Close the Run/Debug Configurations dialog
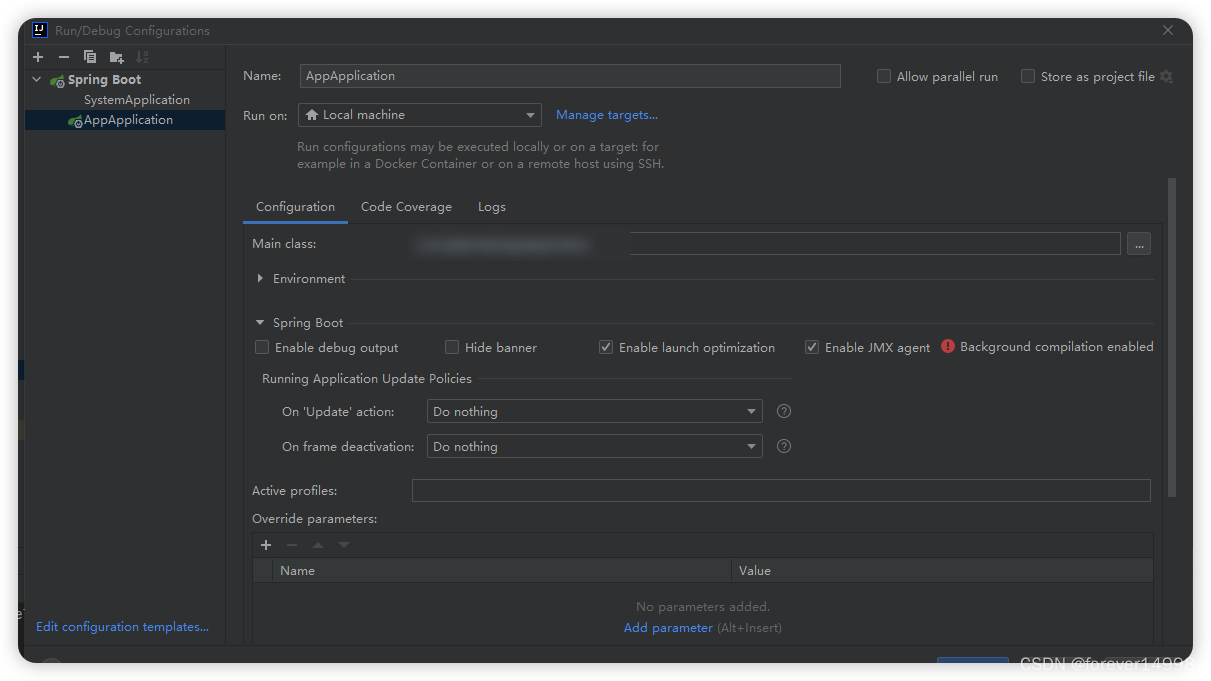 [1168, 31]
